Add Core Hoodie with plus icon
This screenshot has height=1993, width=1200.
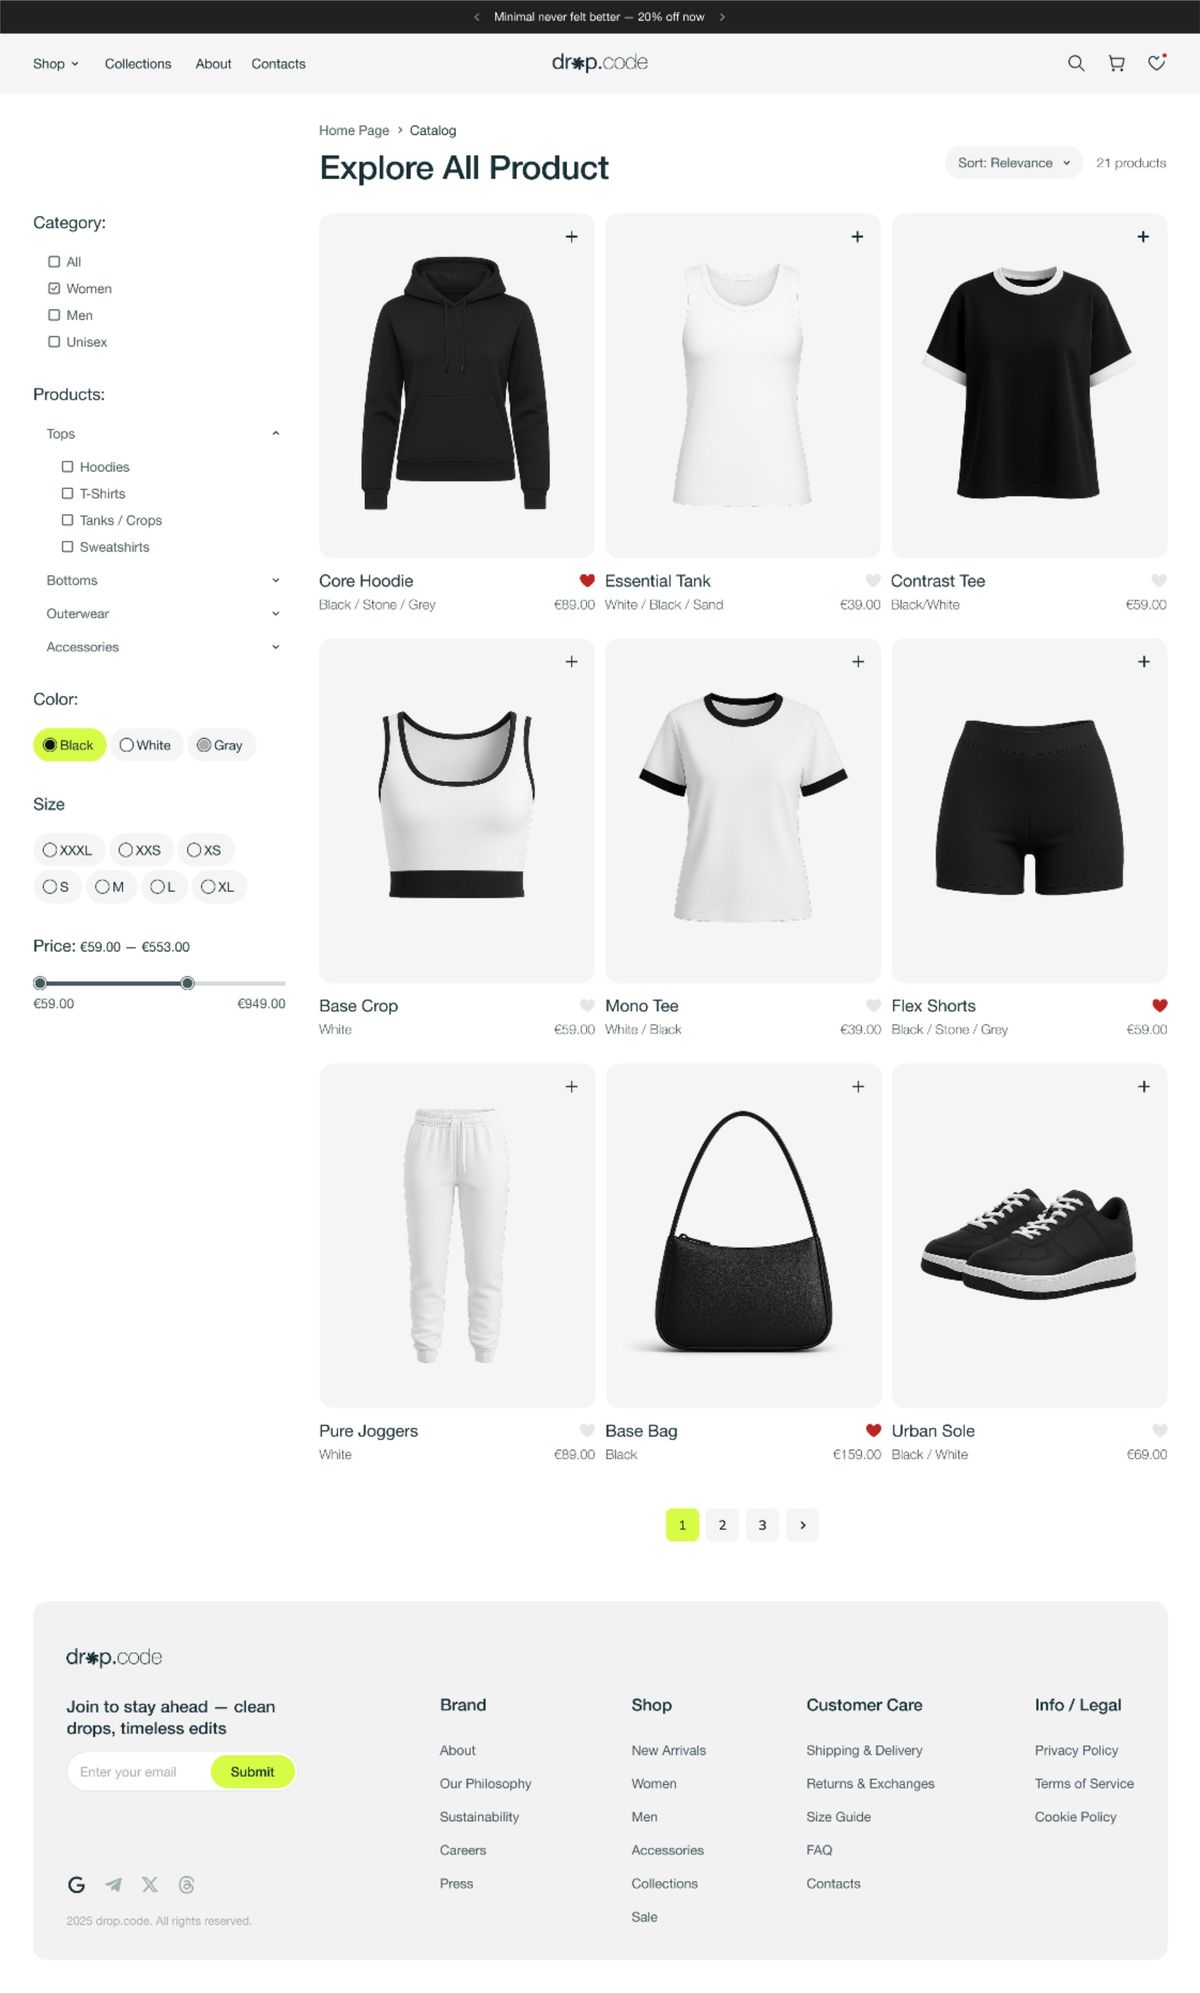571,237
